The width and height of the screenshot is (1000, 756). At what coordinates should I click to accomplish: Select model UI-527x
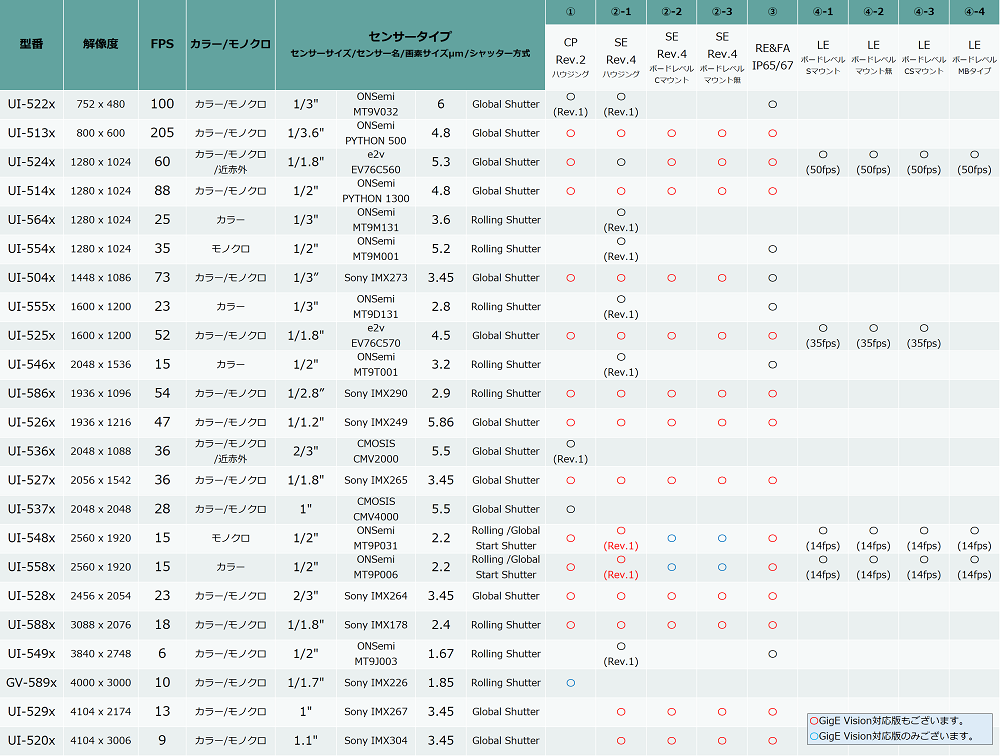pos(31,480)
